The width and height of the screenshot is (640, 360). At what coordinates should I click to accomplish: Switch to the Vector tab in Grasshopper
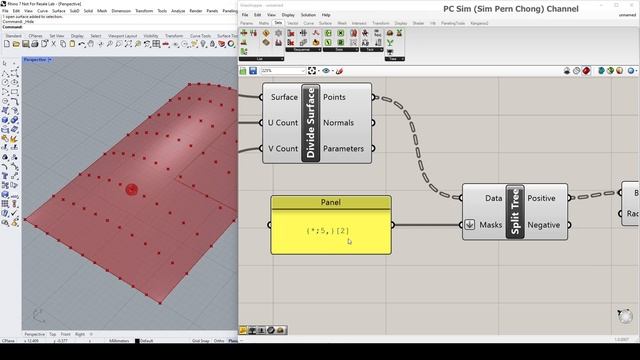coord(293,24)
